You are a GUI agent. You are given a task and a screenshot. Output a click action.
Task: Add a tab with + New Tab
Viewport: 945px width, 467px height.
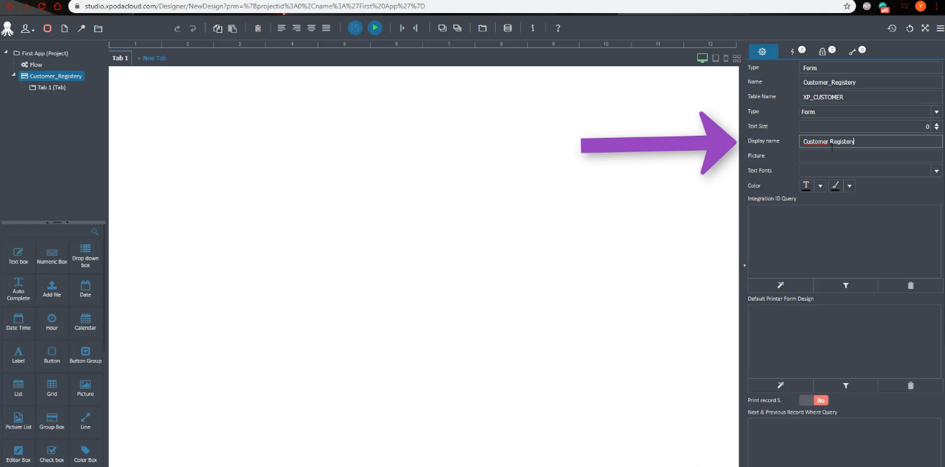[x=152, y=58]
